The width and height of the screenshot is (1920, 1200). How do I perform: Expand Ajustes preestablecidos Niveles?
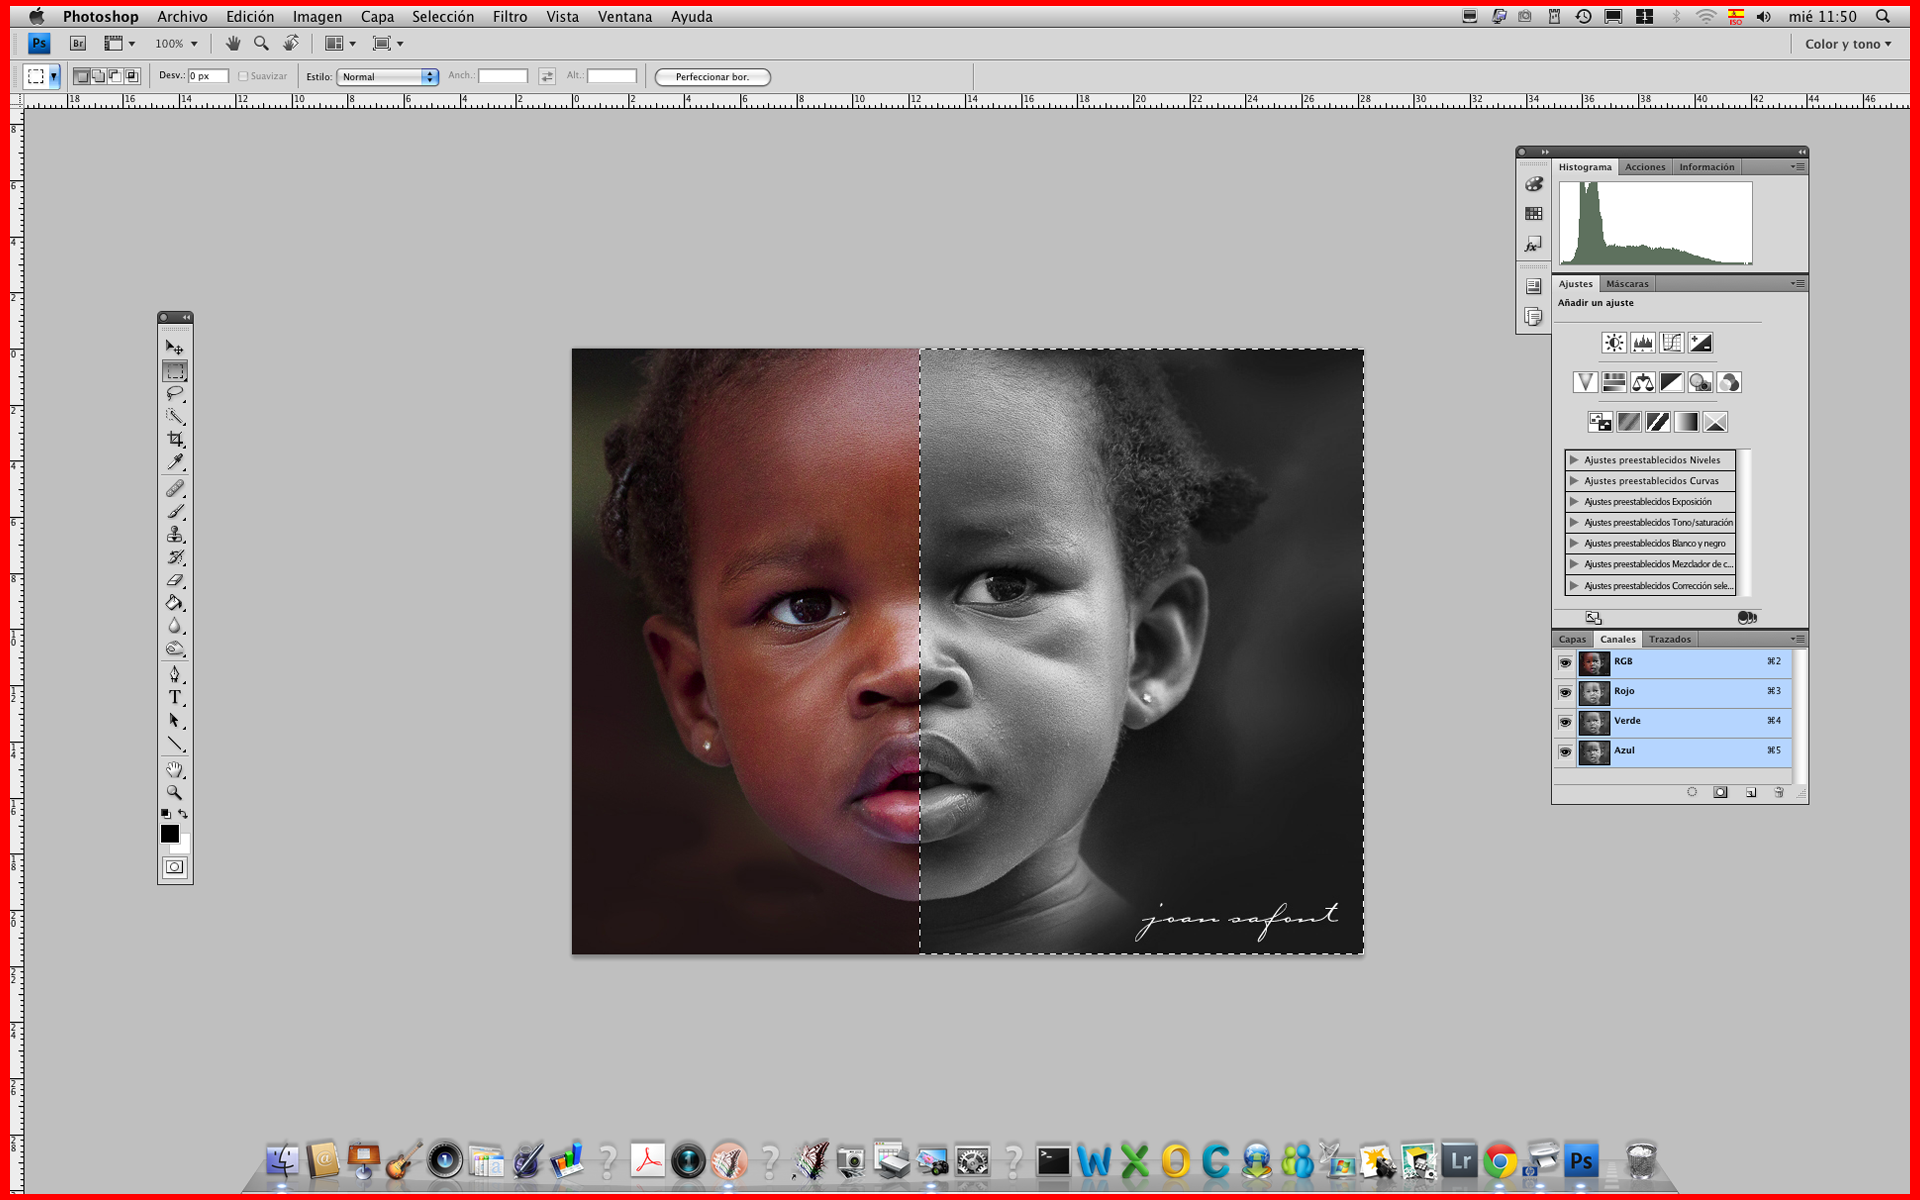(x=1574, y=460)
